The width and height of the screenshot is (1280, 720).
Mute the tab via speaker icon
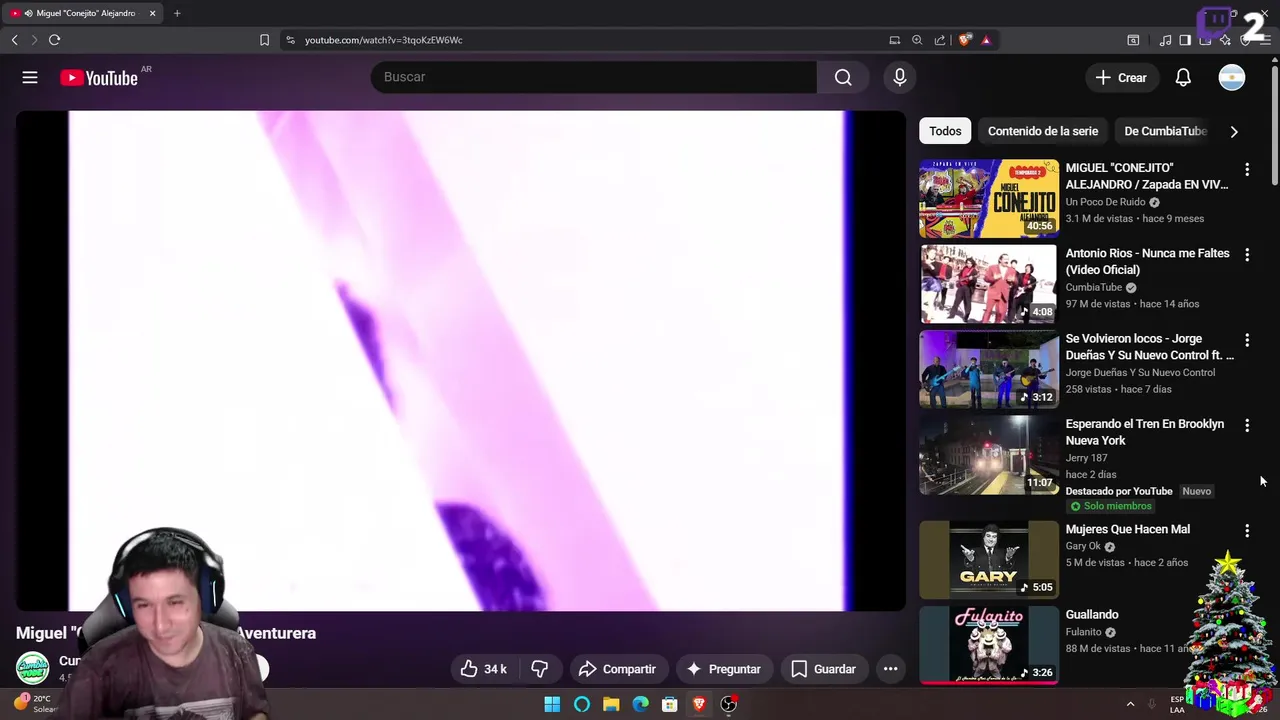coord(27,13)
